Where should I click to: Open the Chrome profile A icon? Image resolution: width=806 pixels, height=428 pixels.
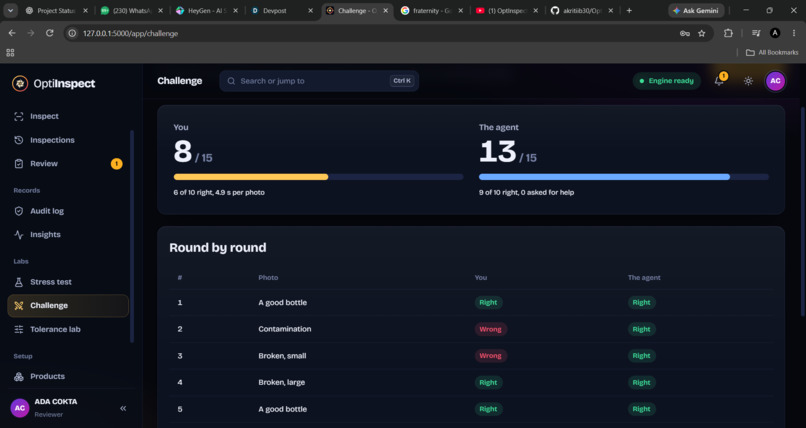tap(775, 33)
